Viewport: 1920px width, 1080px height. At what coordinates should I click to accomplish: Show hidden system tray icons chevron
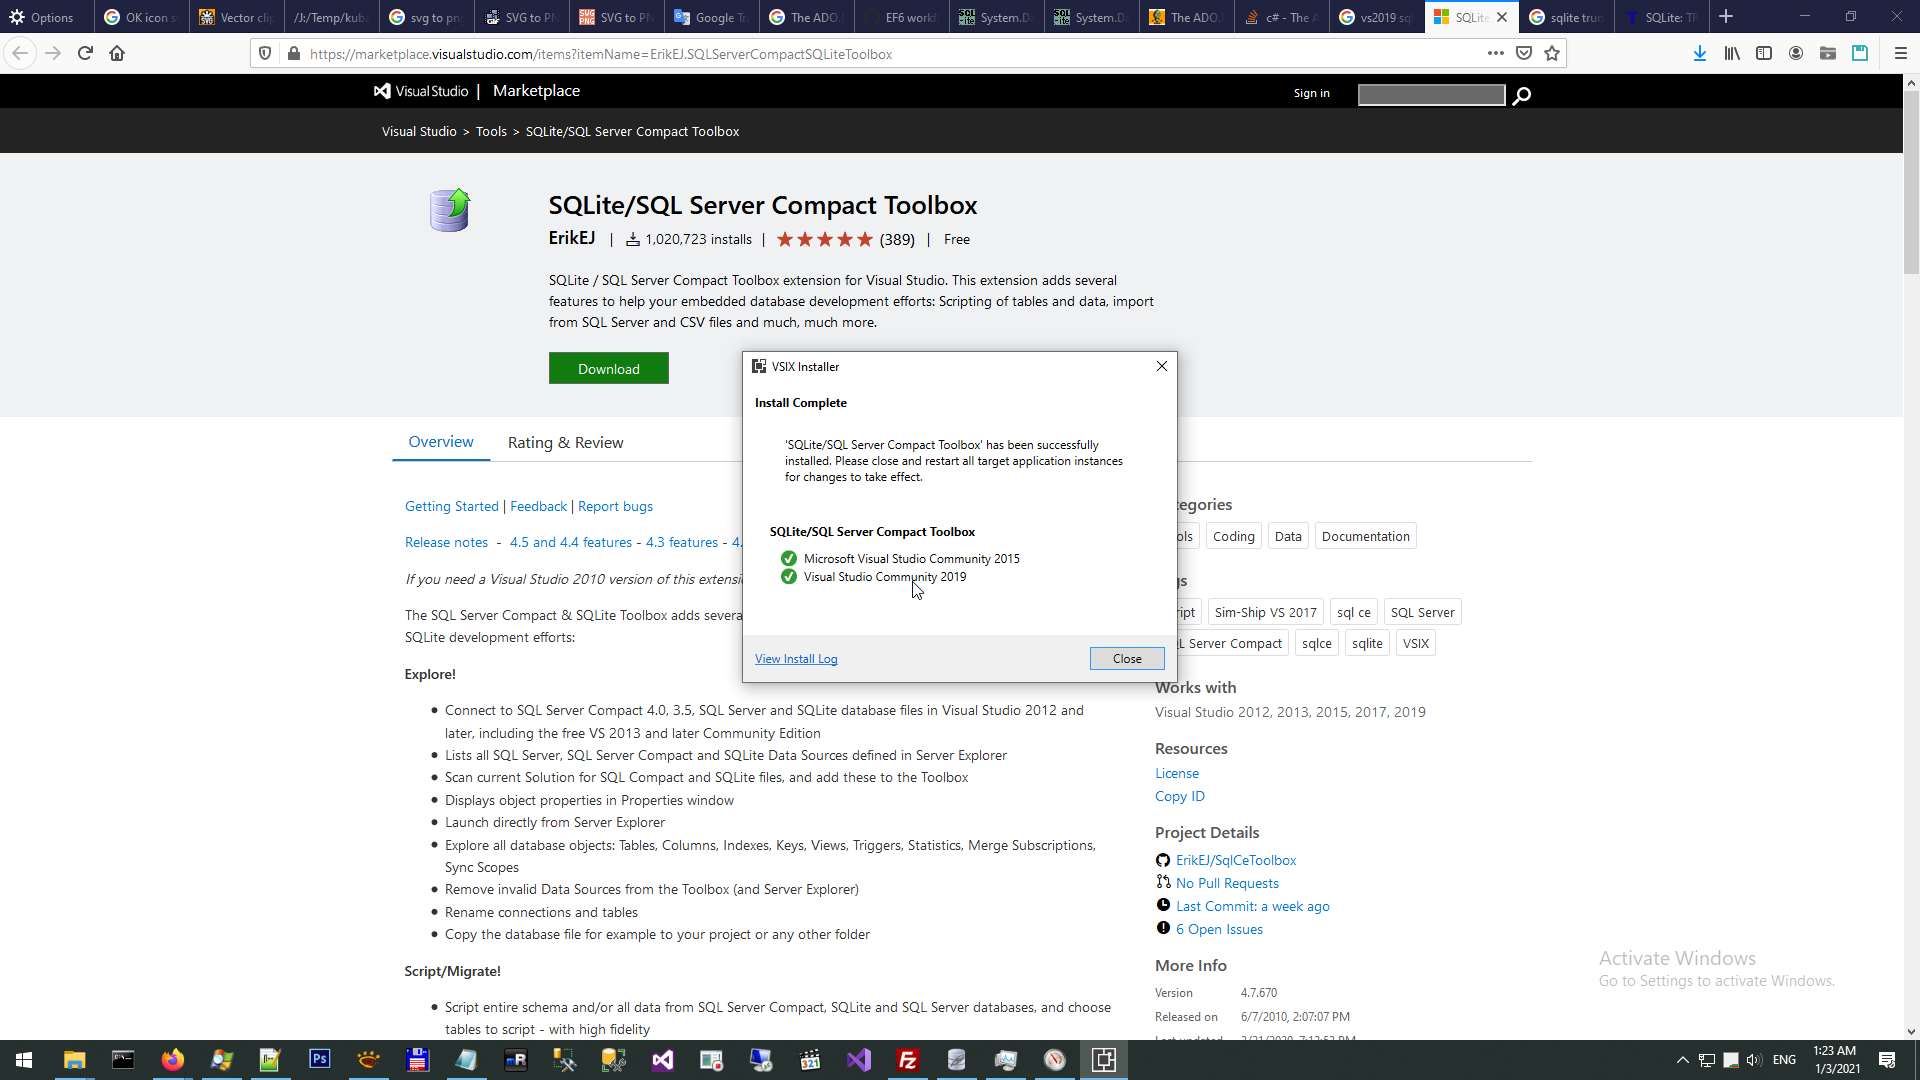[x=1682, y=1060]
